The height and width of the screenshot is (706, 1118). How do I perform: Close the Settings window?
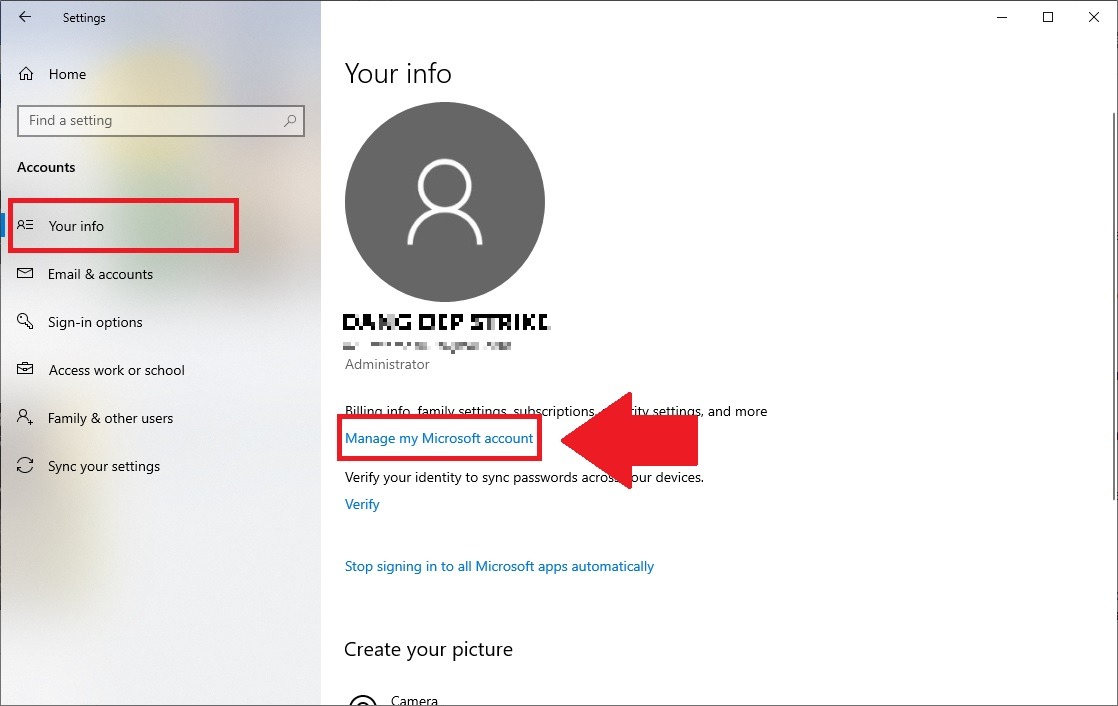point(1094,17)
